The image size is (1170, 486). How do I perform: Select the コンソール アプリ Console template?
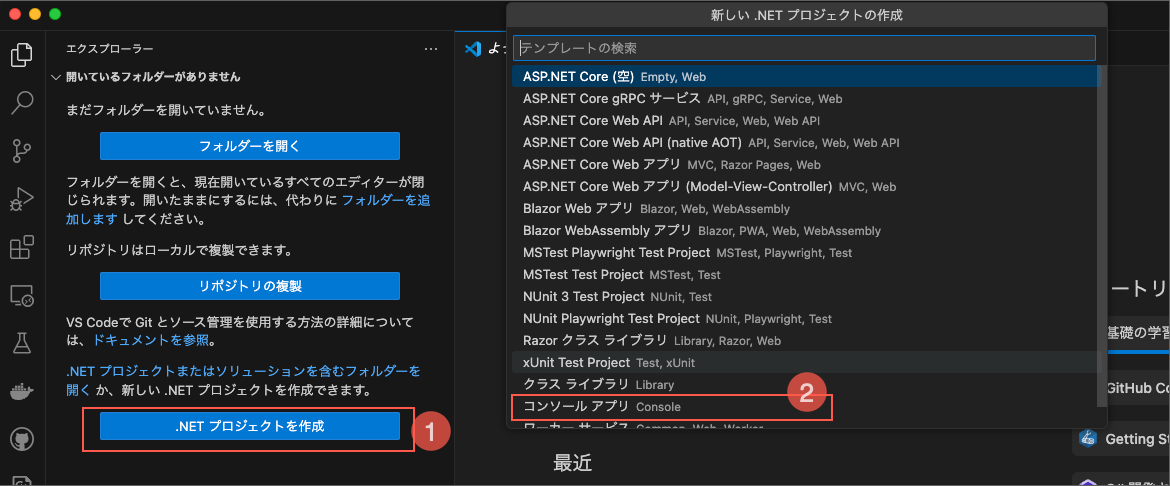pyautogui.click(x=804, y=407)
